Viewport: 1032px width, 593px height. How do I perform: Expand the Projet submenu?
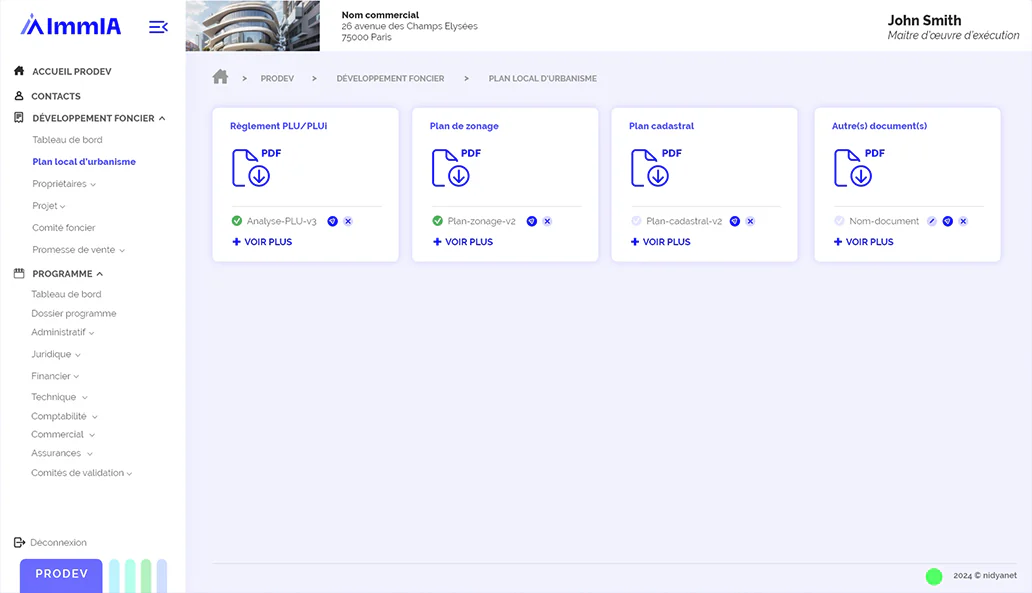click(63, 207)
